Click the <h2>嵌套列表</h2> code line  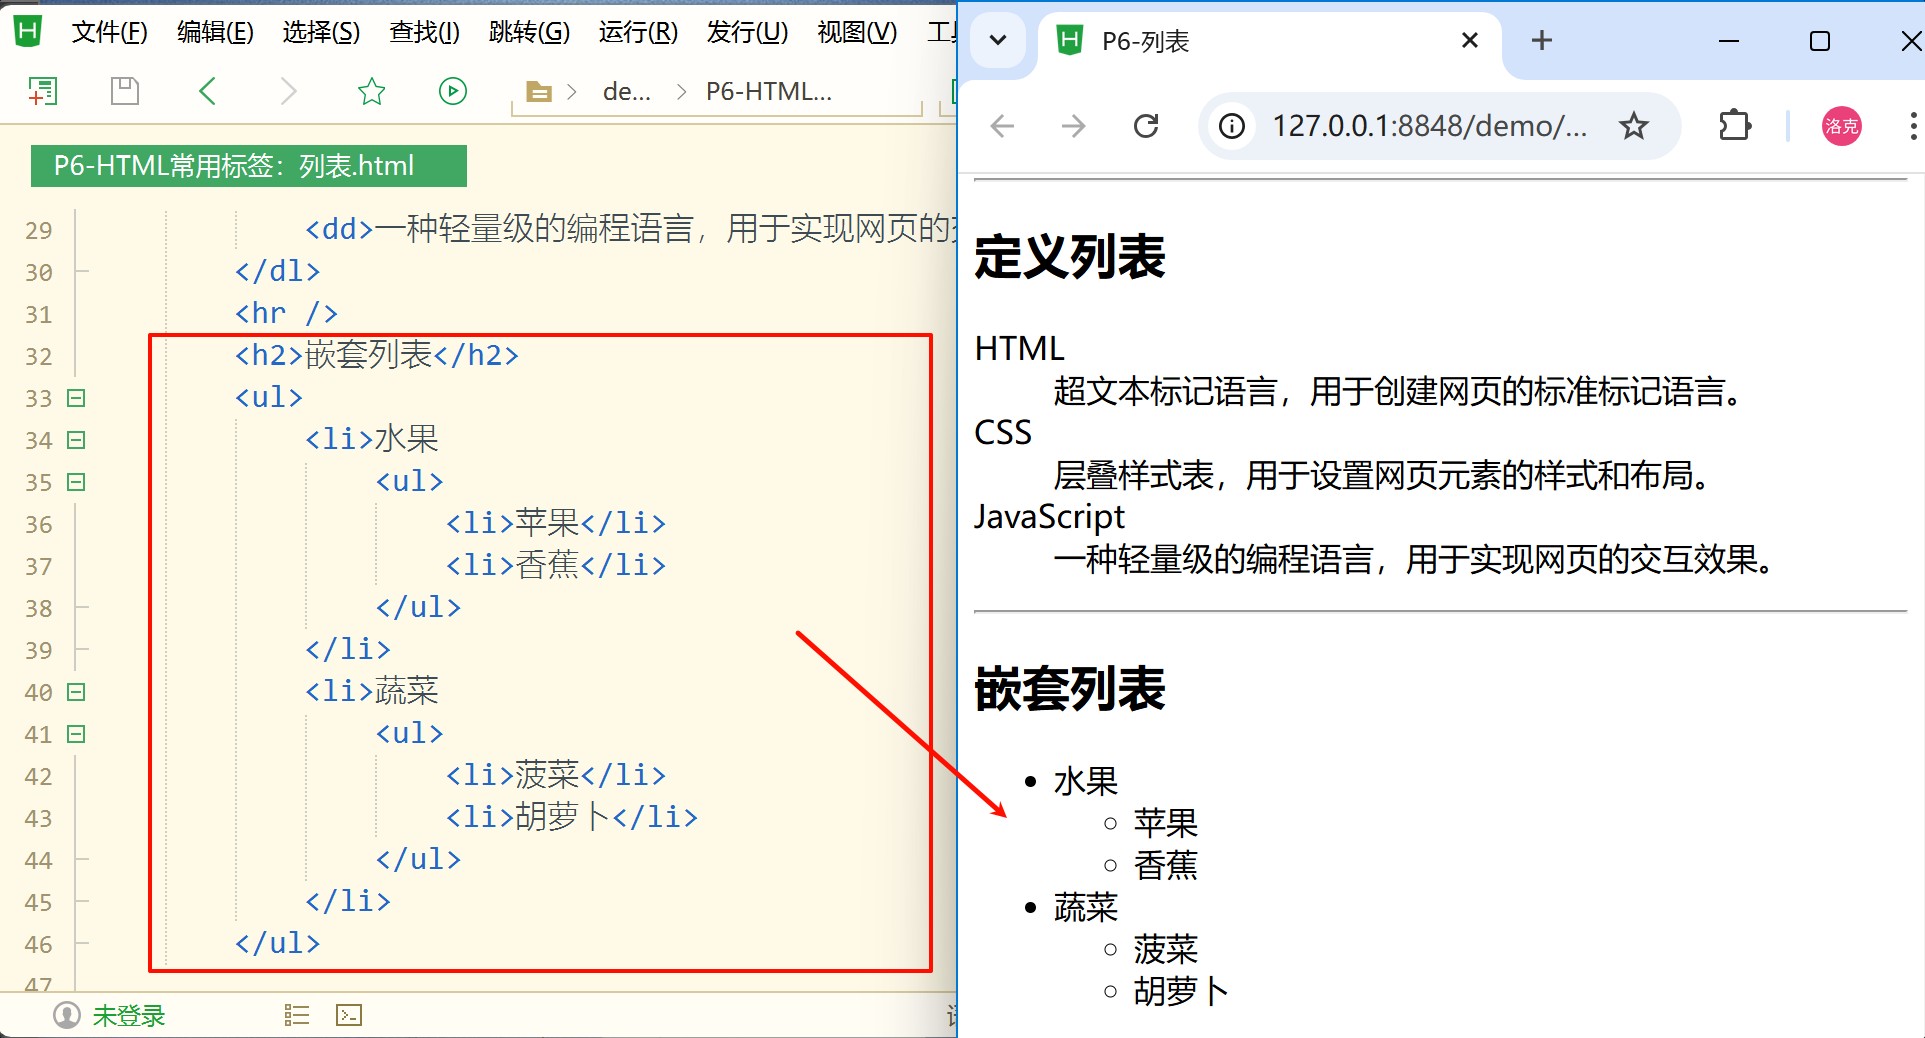[x=377, y=355]
